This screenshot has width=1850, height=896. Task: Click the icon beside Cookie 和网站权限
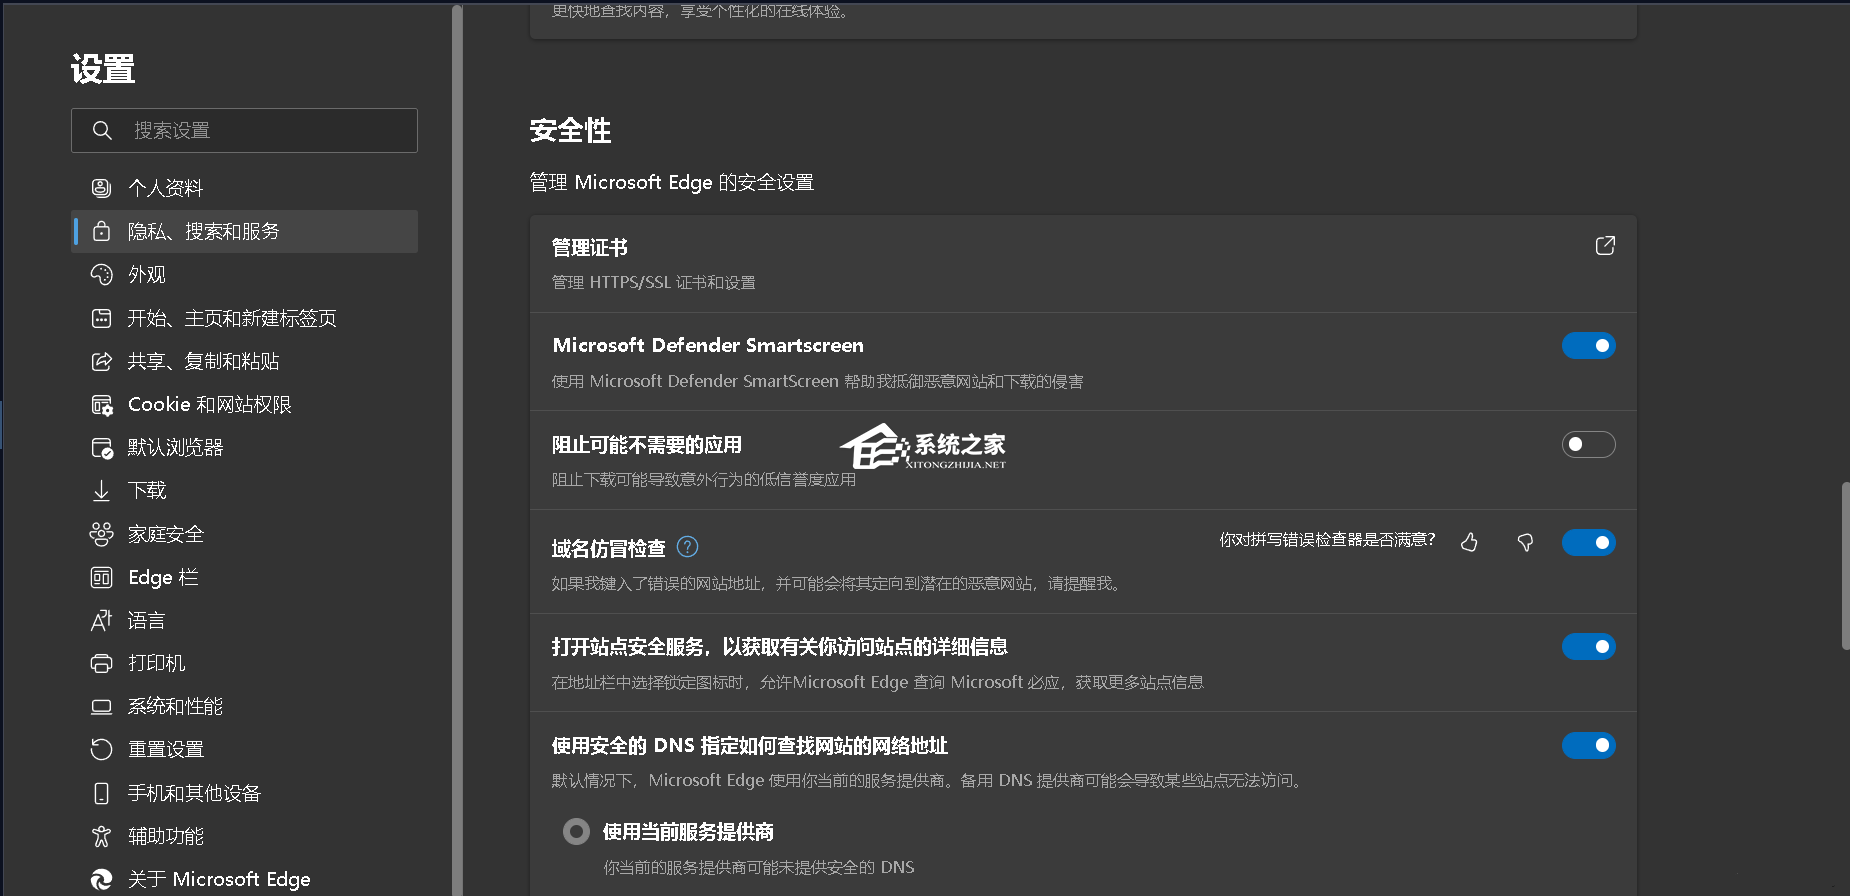101,404
